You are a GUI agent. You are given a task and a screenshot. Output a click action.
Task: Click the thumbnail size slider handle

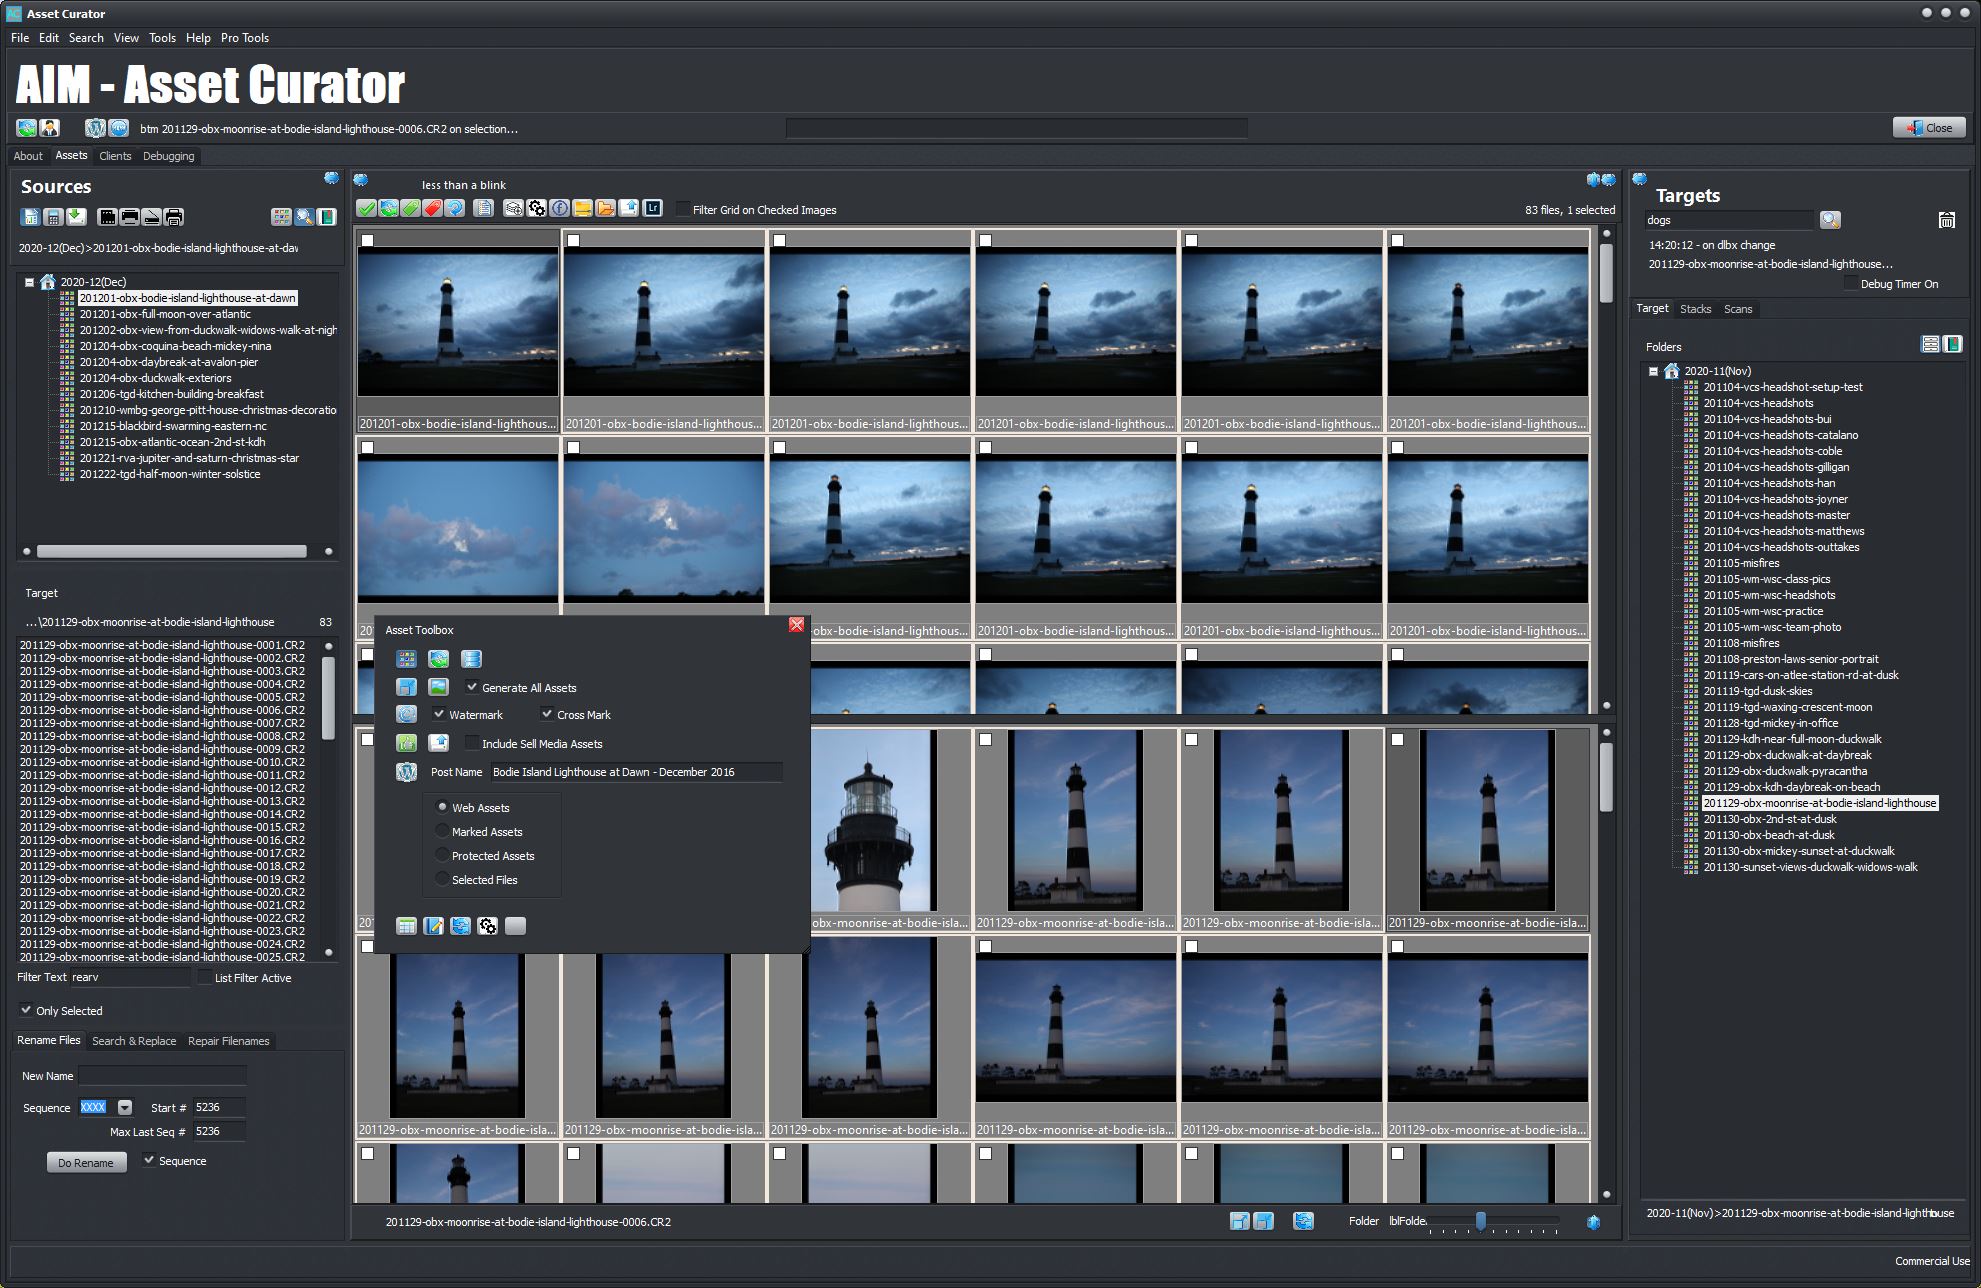[1480, 1221]
